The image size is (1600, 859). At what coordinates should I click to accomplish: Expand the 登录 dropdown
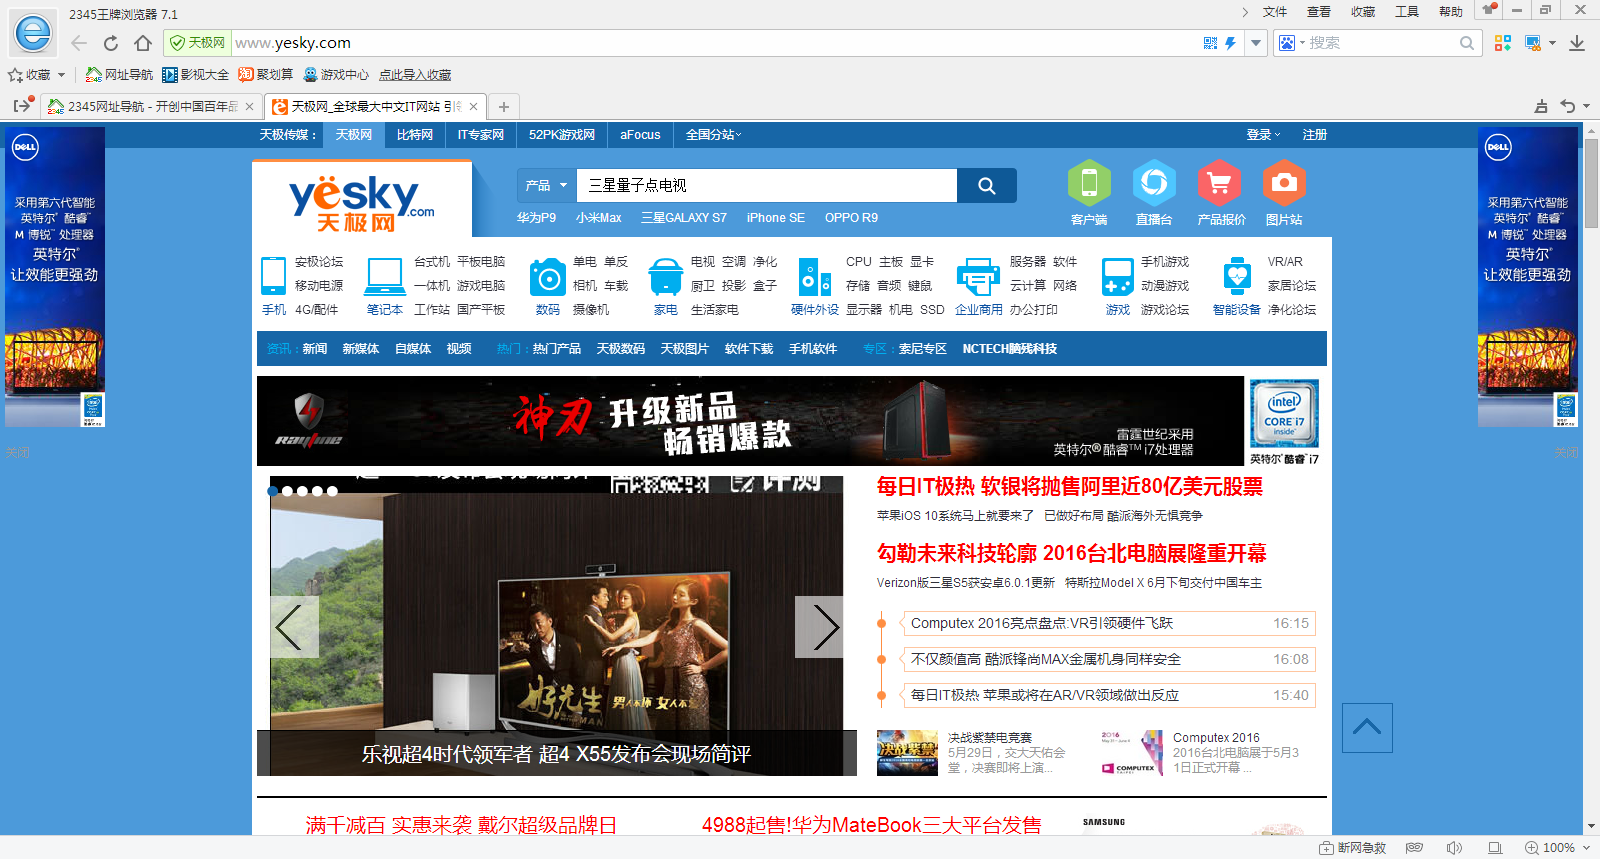click(1263, 135)
